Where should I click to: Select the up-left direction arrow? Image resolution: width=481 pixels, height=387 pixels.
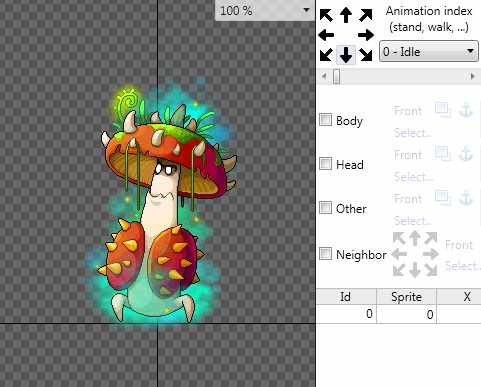[x=326, y=15]
